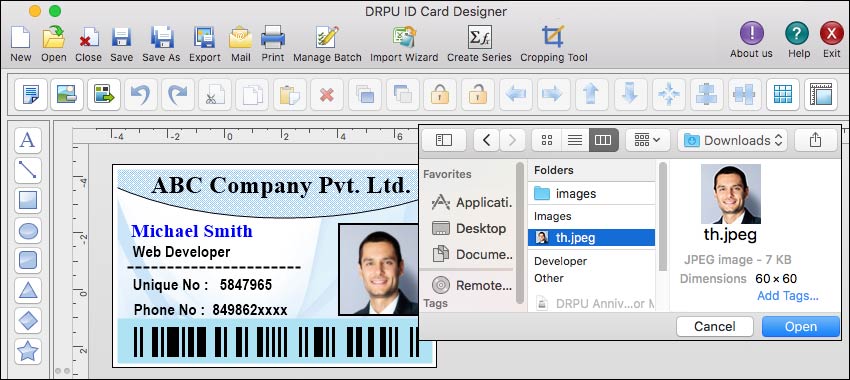Click the Add Tags link
850x380 pixels.
tap(788, 296)
